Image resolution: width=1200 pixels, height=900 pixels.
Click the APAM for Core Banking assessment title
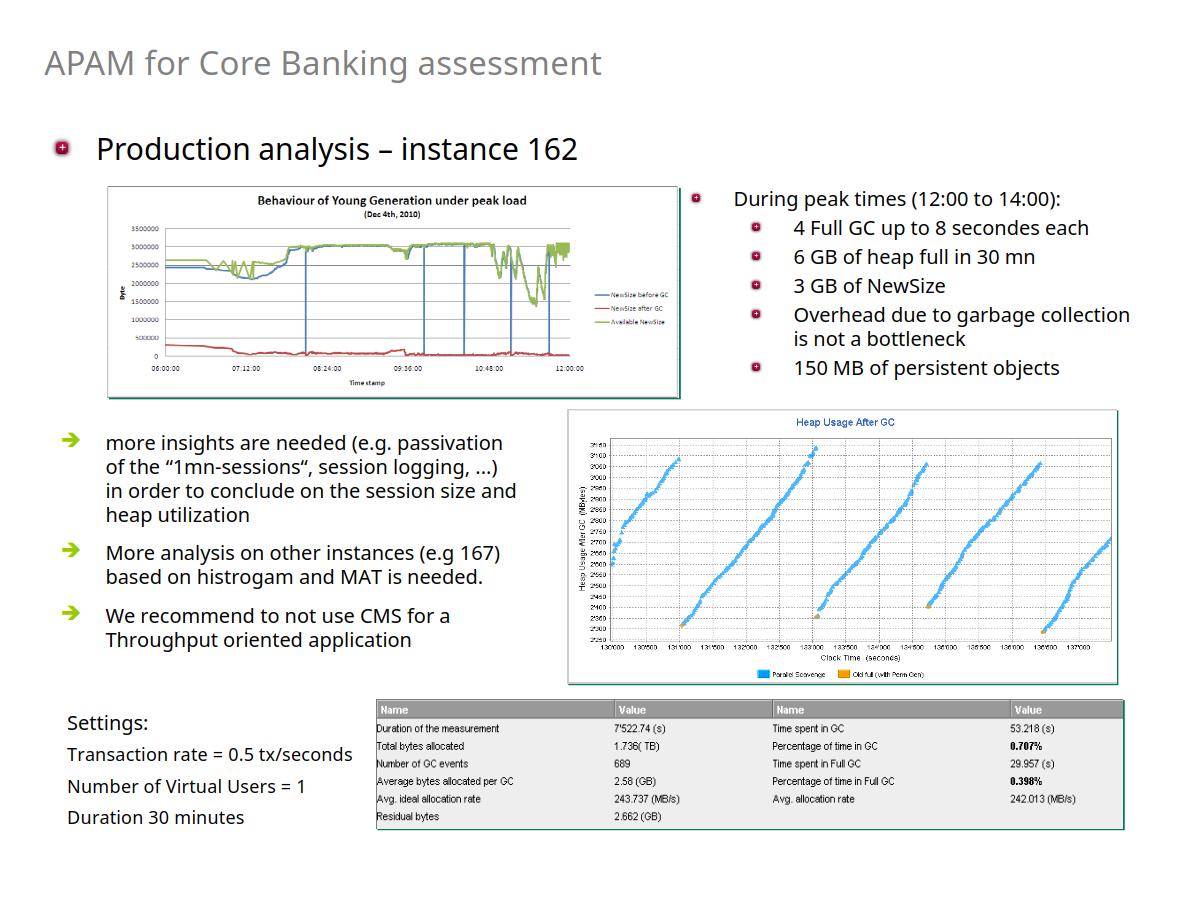pos(323,63)
